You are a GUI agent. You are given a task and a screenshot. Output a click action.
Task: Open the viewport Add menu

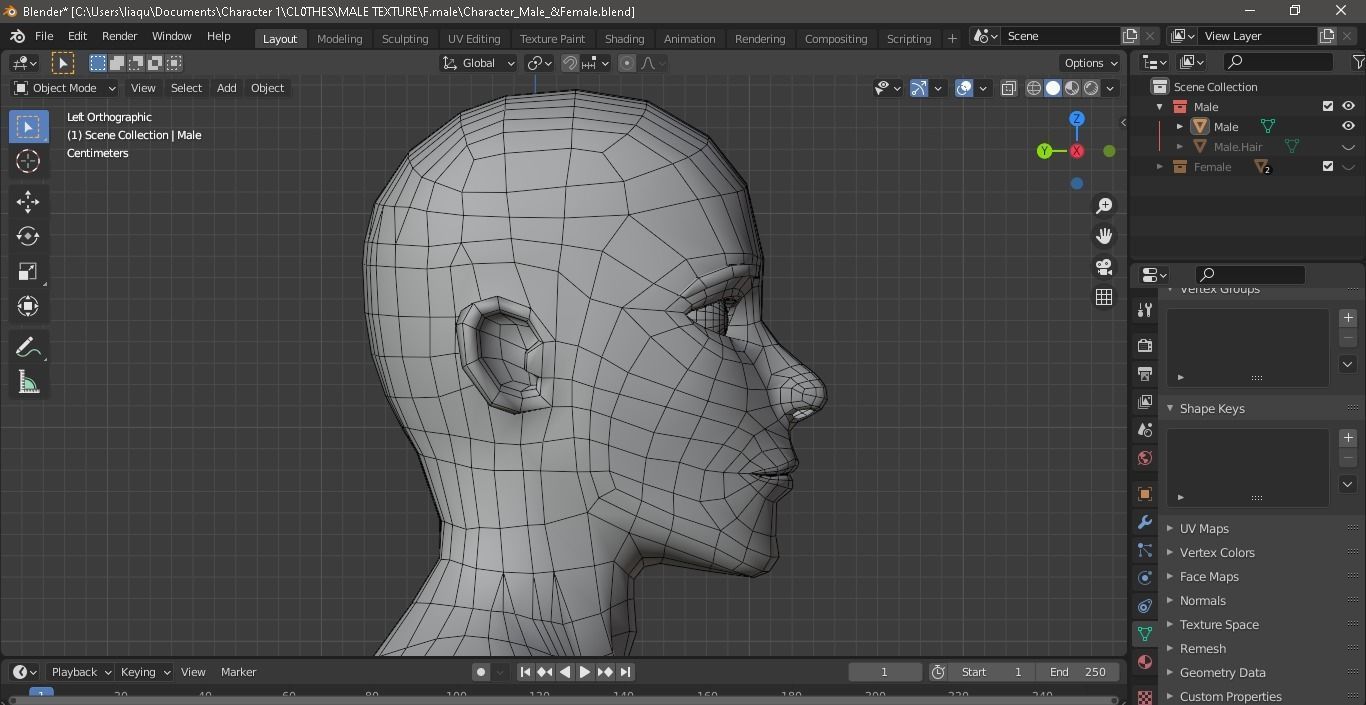227,88
